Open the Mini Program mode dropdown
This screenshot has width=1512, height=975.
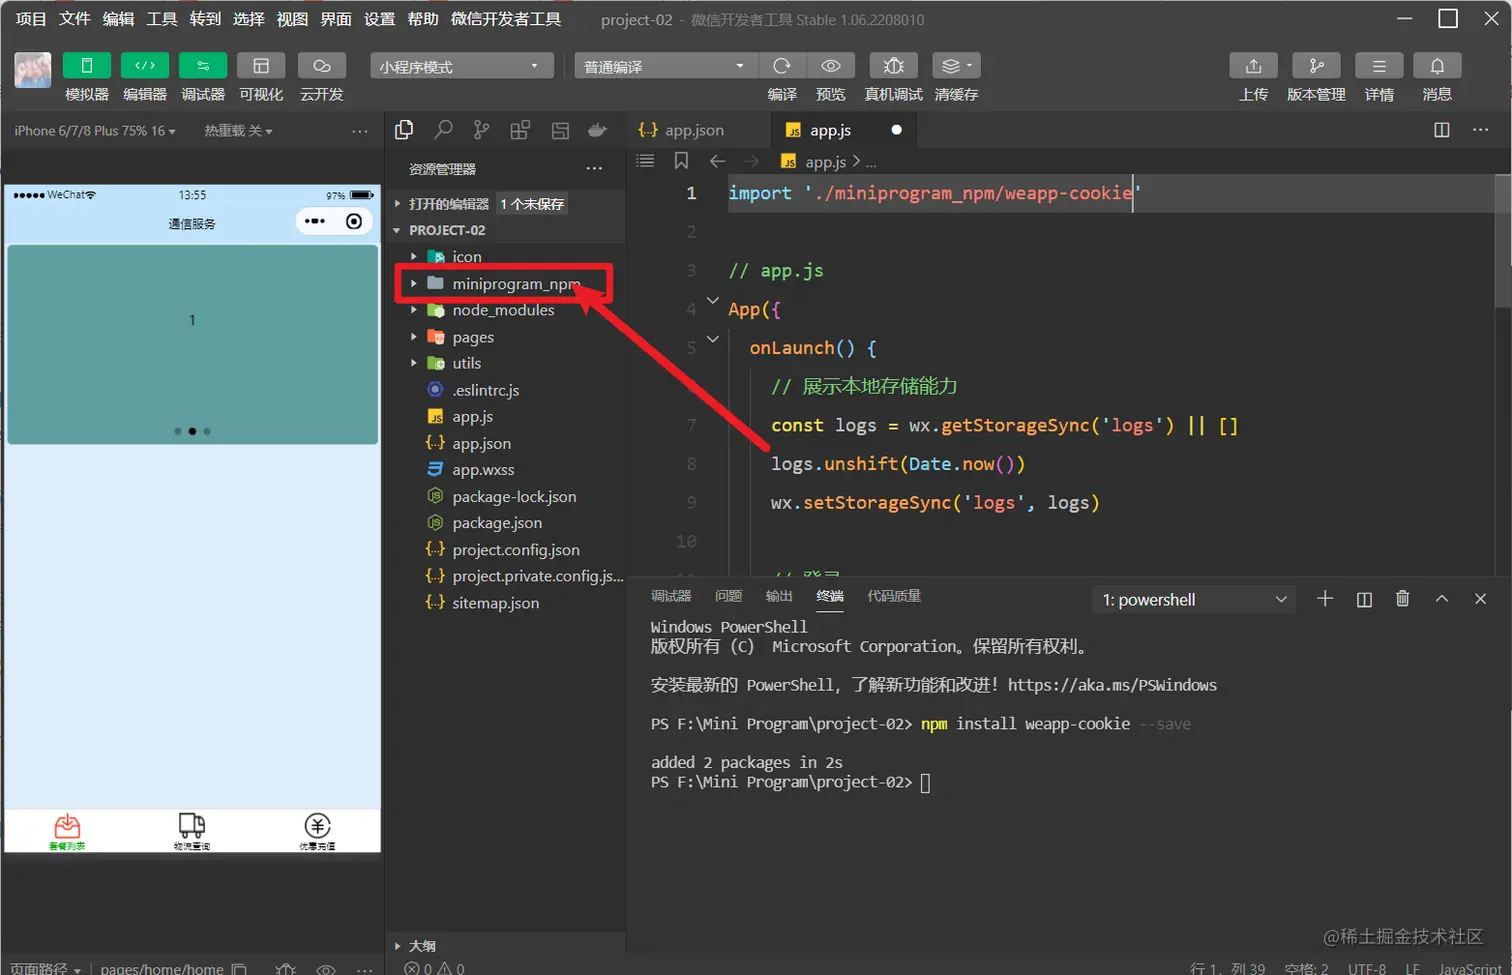[461, 66]
